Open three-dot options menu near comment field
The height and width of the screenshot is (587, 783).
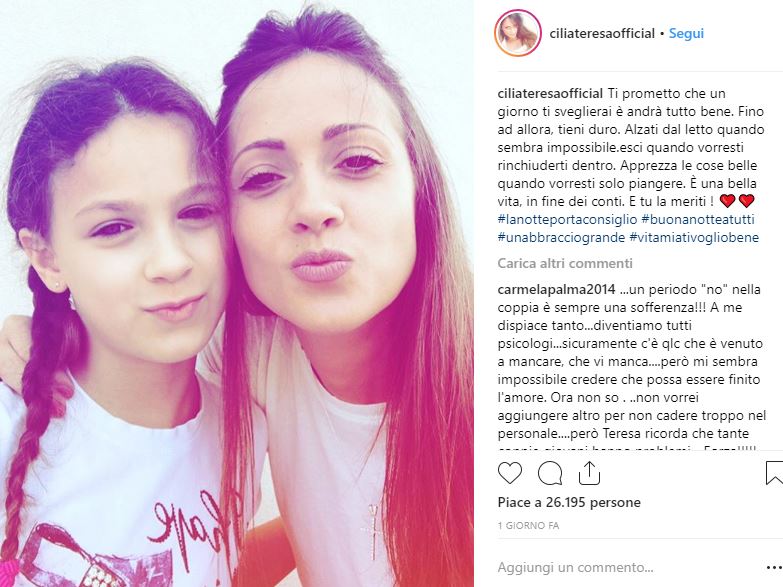click(x=775, y=568)
